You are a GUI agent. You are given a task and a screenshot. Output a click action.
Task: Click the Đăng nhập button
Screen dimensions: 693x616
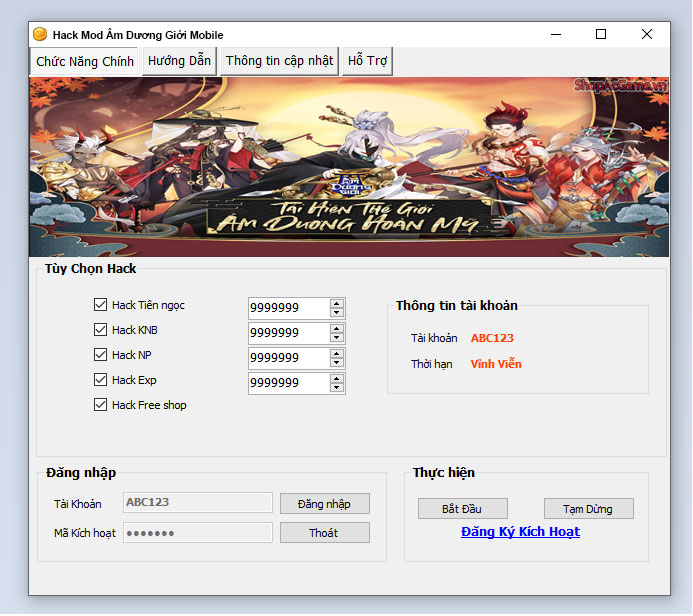coord(325,504)
